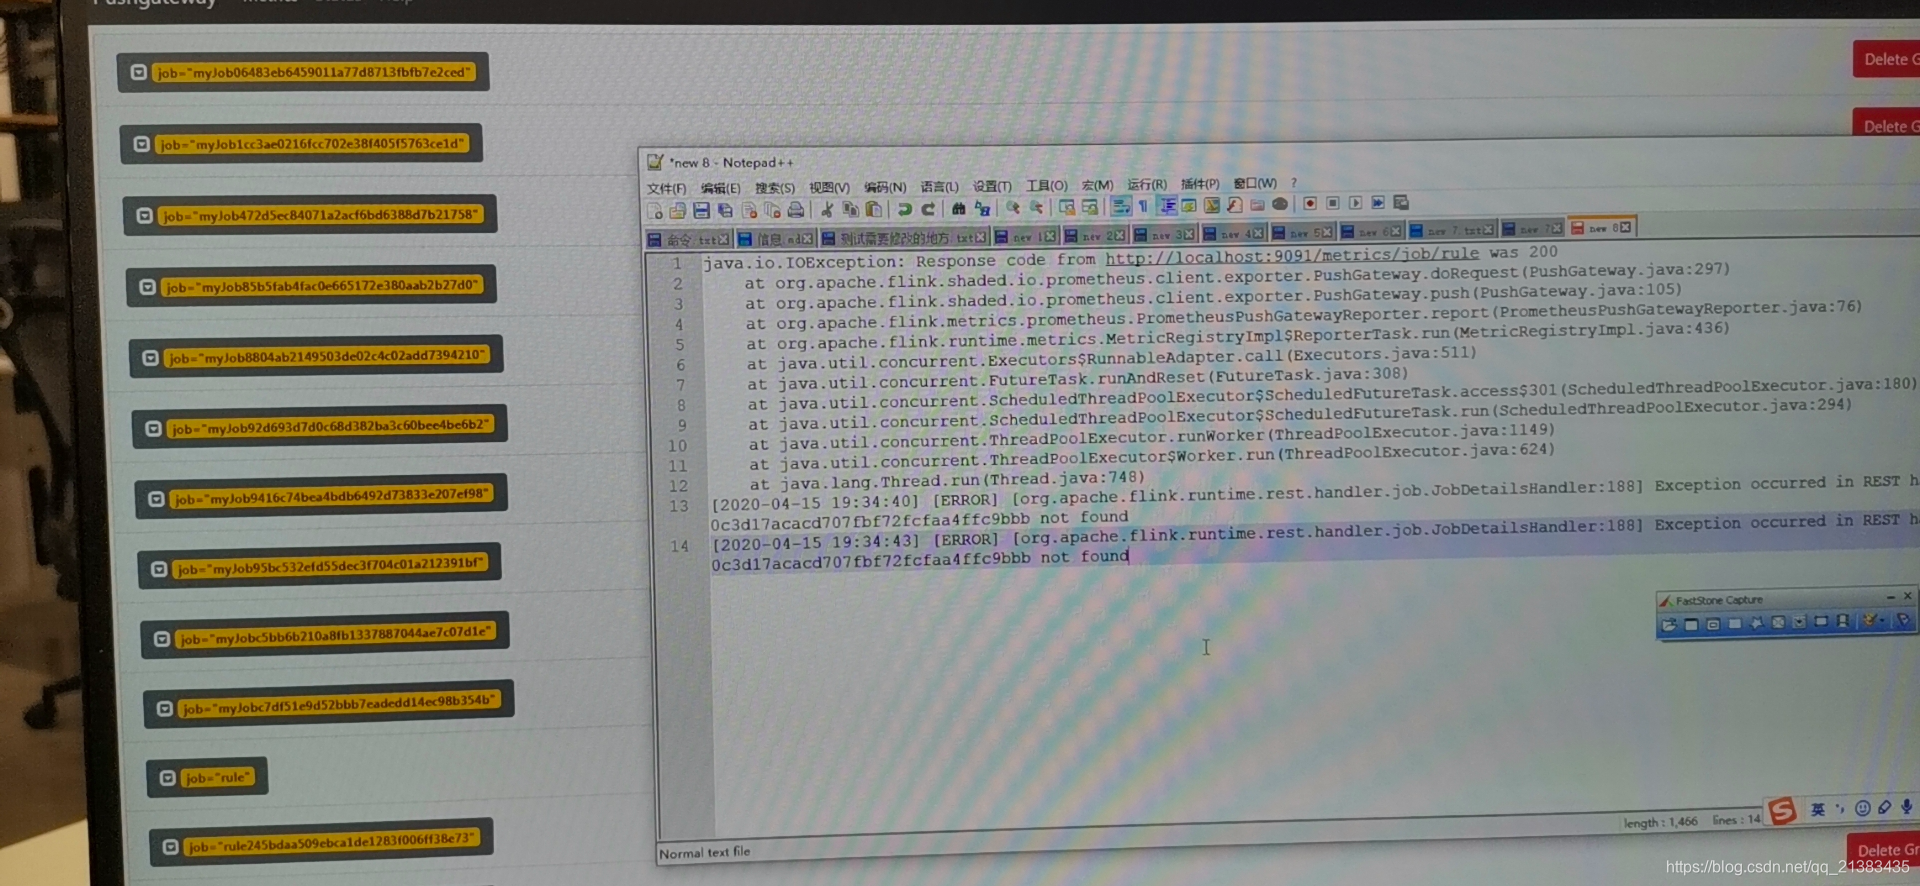Collapse the job="myJob8804ab..." group
The image size is (1920, 886).
click(150, 358)
